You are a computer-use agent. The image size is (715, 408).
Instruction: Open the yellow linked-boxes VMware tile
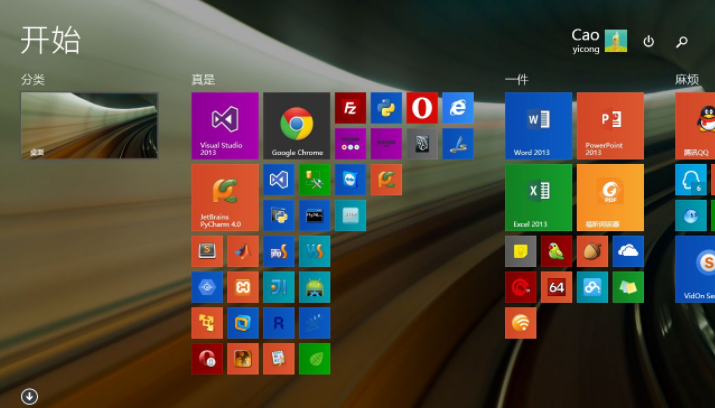(207, 323)
